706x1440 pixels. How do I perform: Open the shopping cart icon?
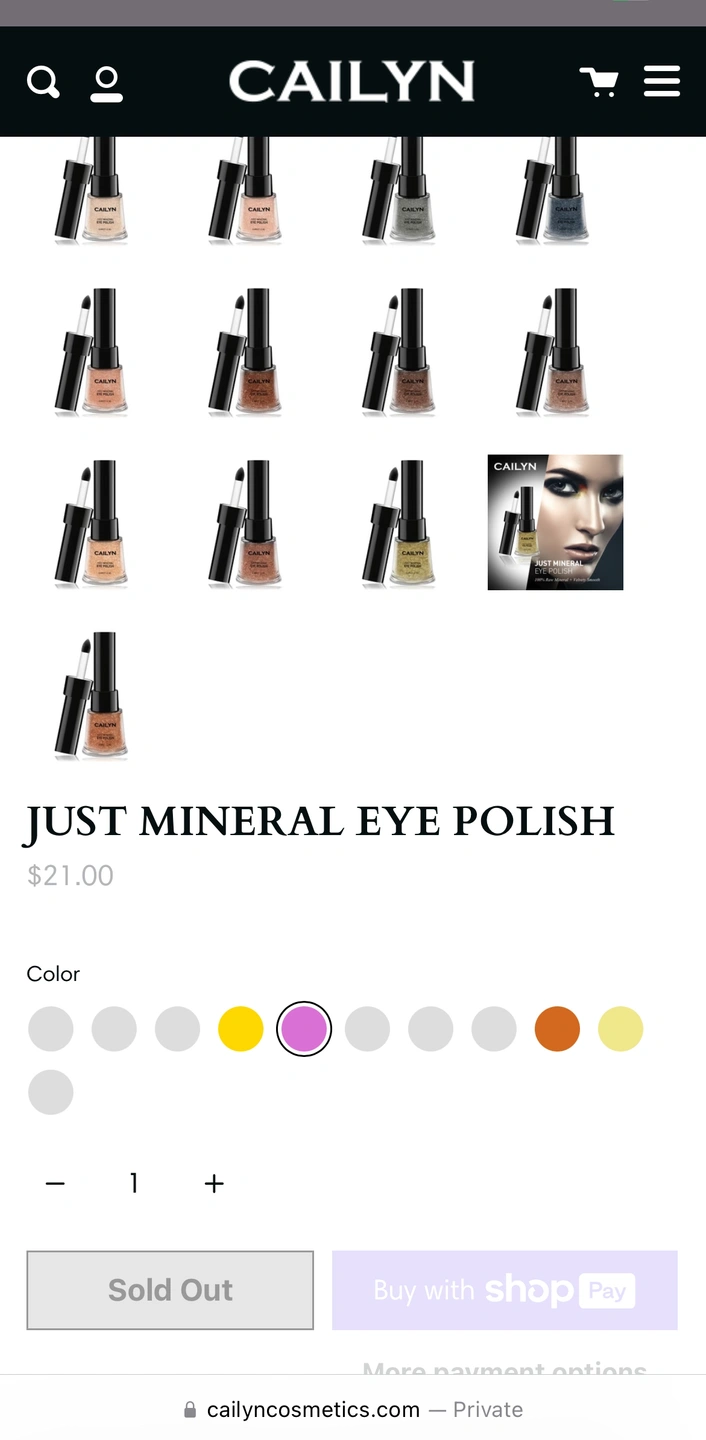click(599, 82)
